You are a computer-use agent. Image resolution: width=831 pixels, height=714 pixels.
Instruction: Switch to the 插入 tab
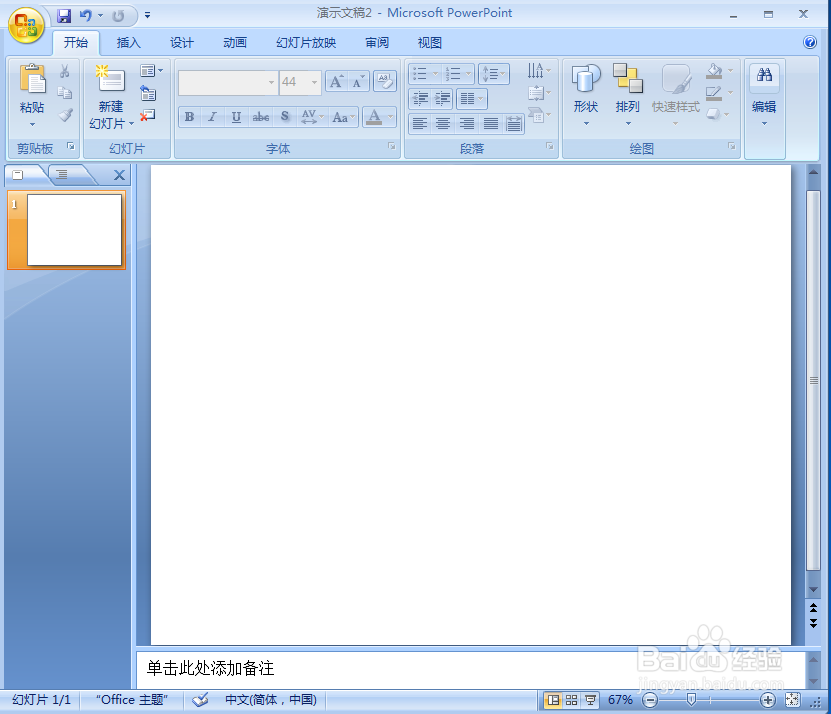click(129, 43)
